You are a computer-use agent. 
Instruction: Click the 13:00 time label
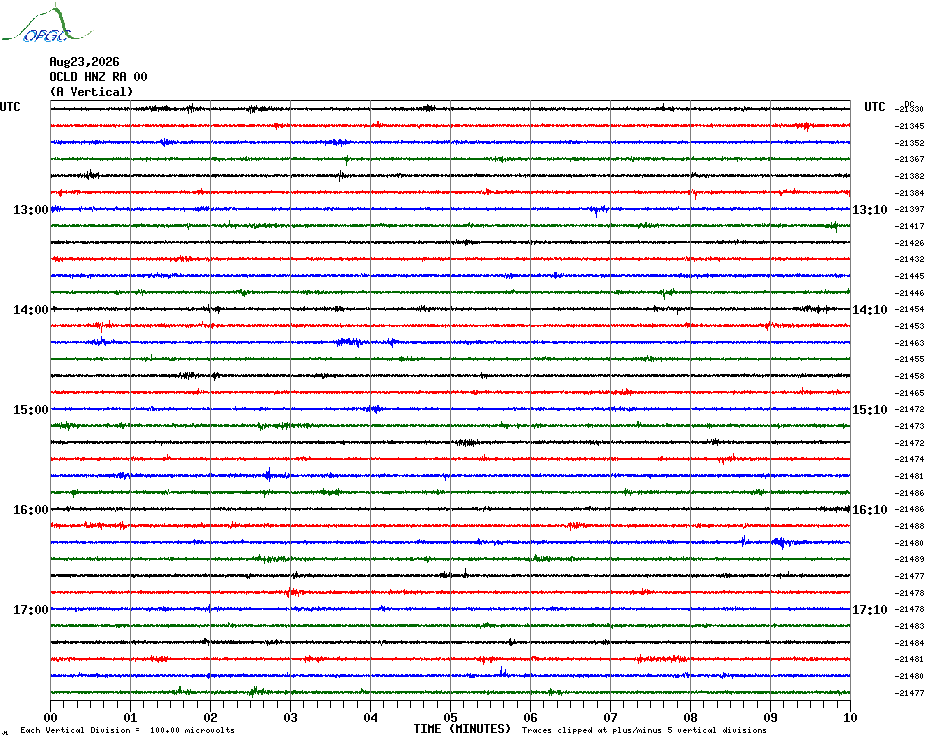pos(31,209)
